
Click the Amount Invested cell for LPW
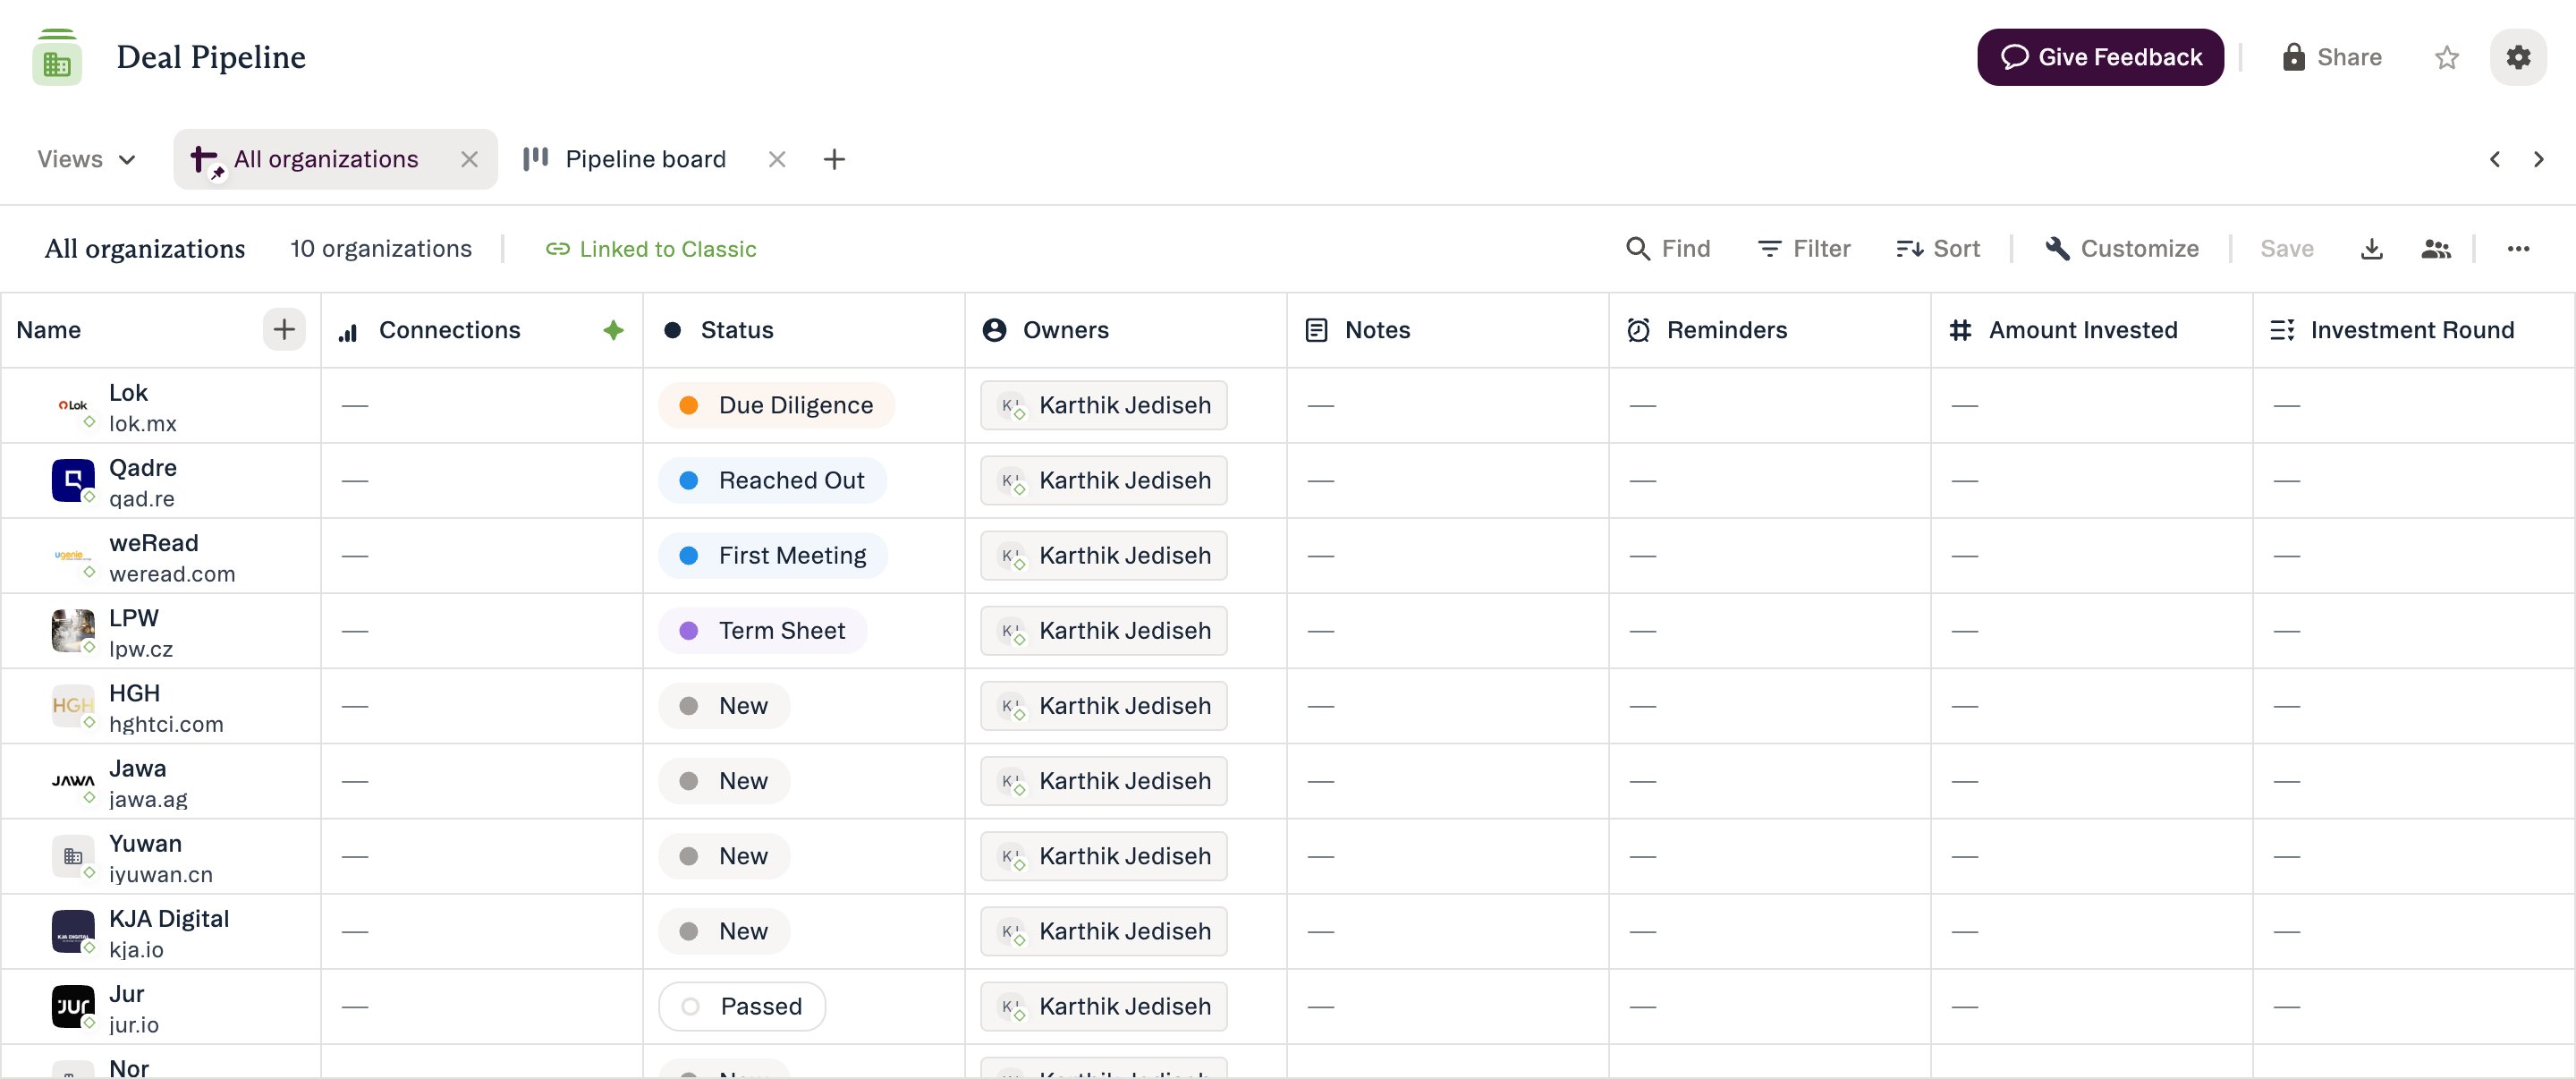click(x=2092, y=630)
